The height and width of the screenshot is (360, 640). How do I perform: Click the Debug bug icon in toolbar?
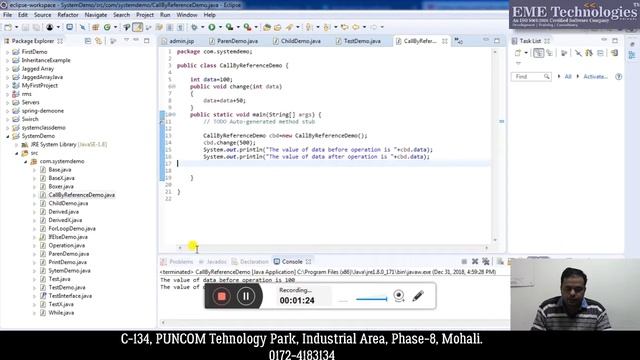194,27
